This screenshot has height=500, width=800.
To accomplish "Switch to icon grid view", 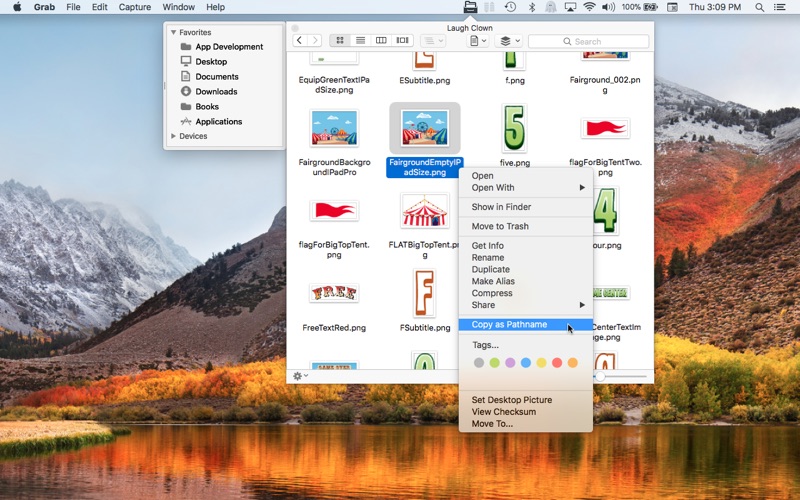I will (x=340, y=41).
